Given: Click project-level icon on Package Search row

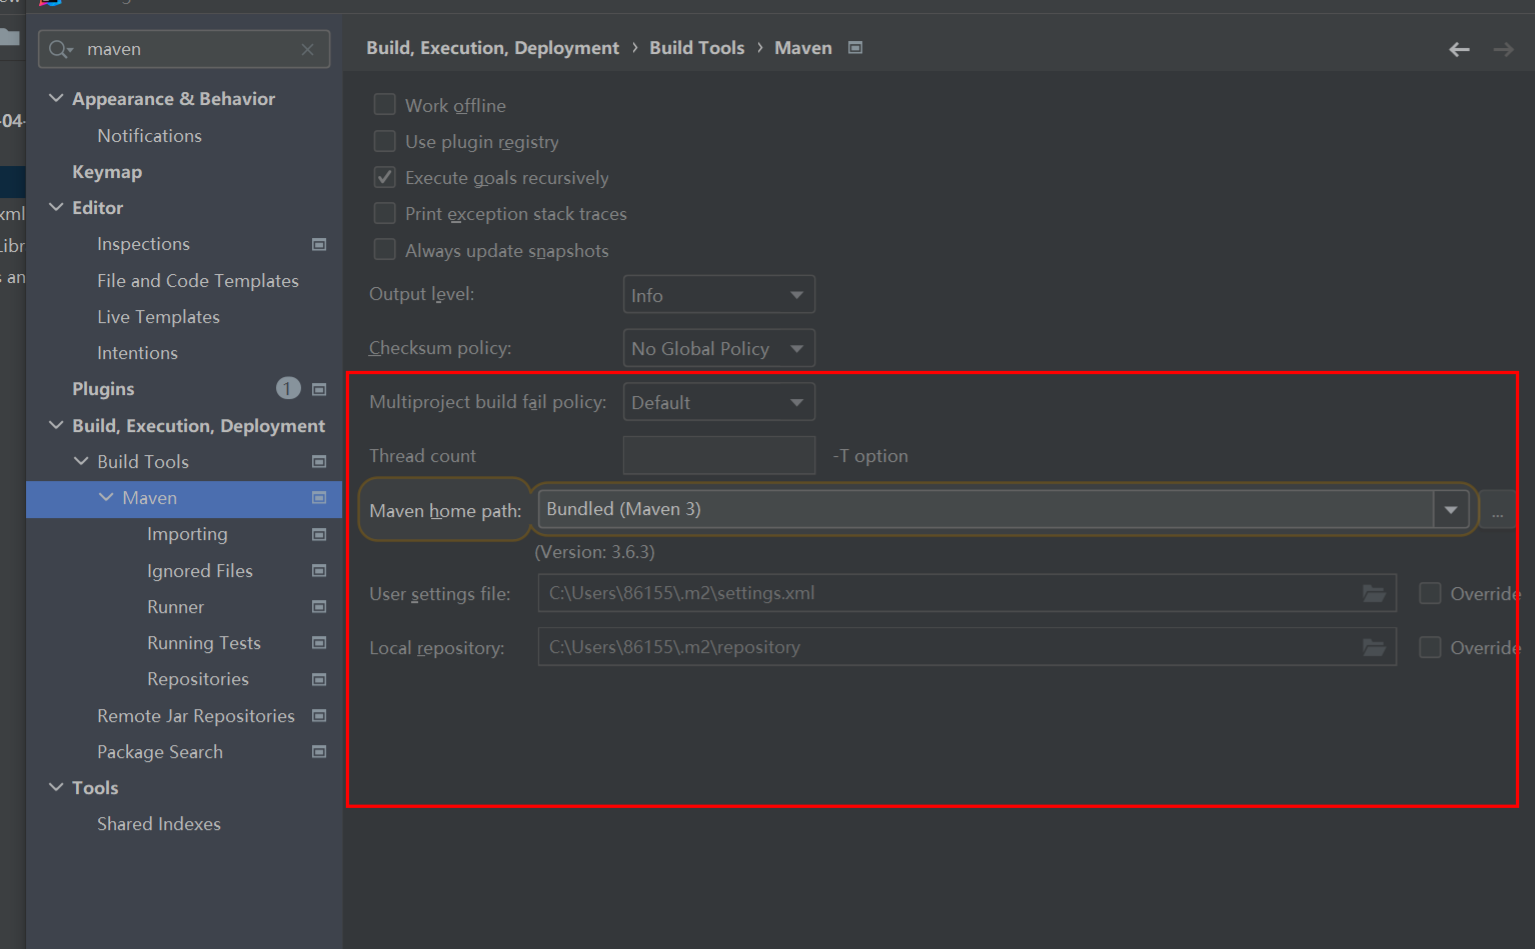Looking at the screenshot, I should pos(319,751).
